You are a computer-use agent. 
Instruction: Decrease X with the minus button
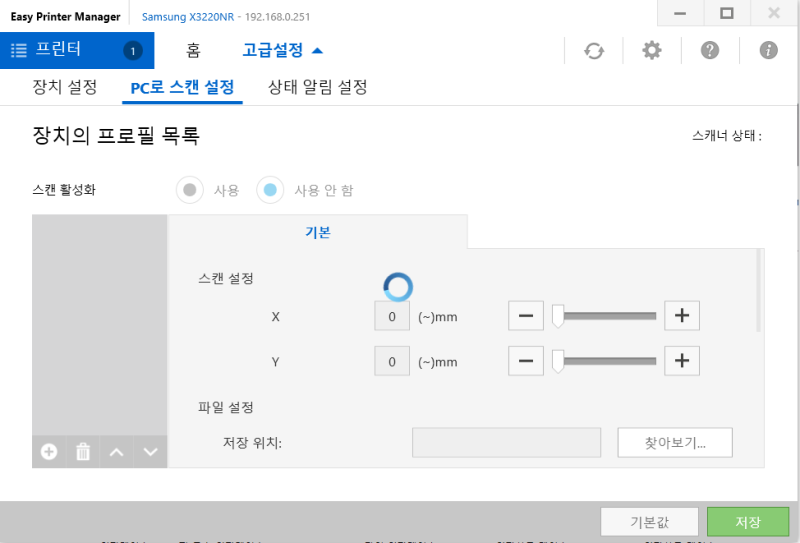526,316
